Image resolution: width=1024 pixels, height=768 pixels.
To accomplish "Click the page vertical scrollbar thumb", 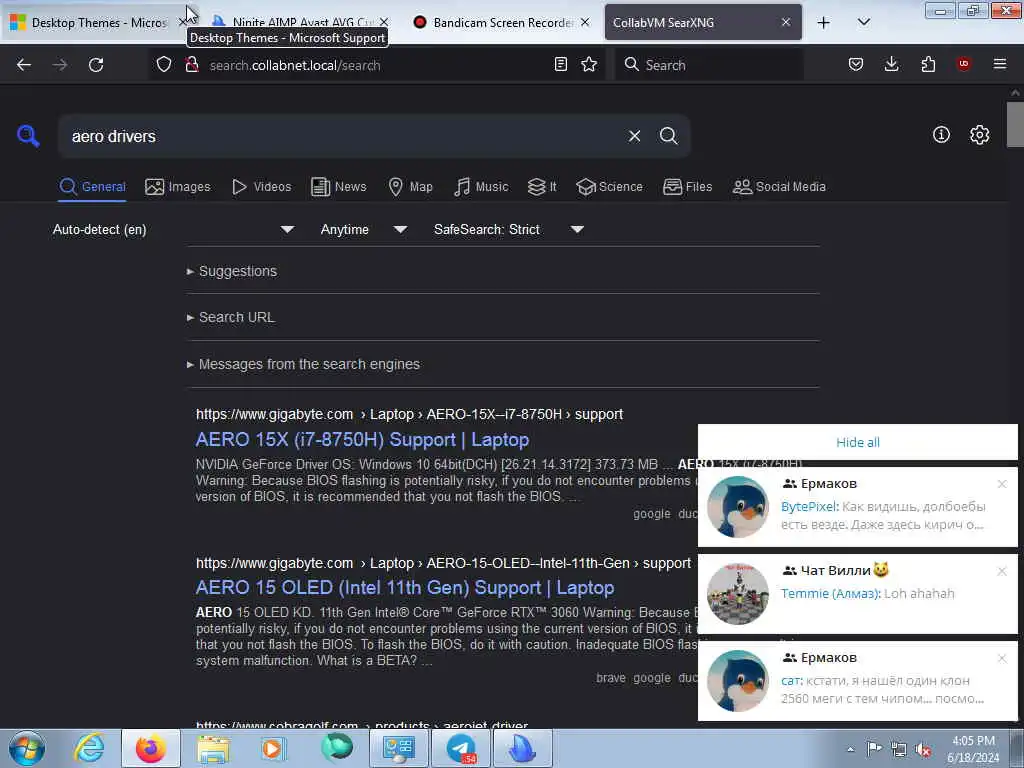I will click(x=1015, y=124).
